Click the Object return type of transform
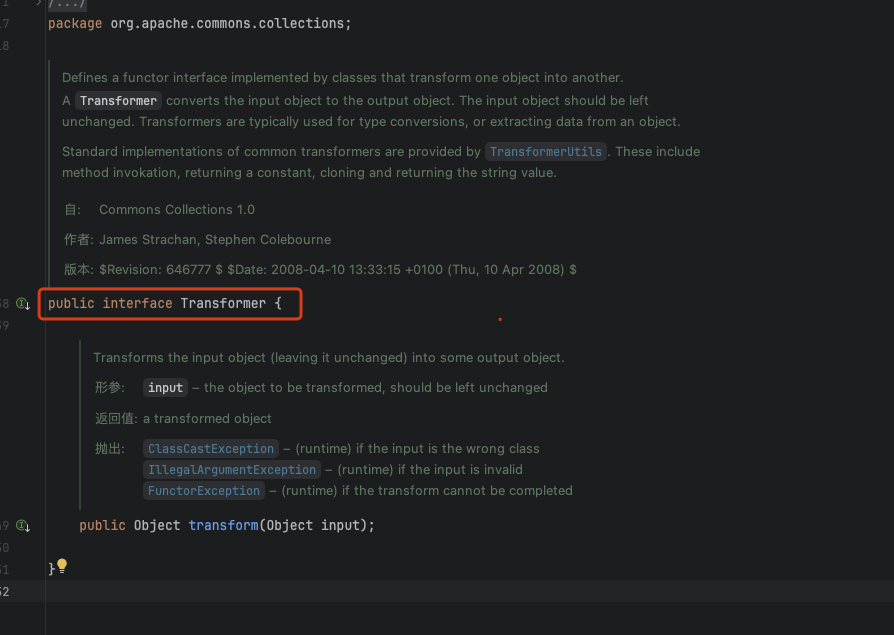 [157, 525]
